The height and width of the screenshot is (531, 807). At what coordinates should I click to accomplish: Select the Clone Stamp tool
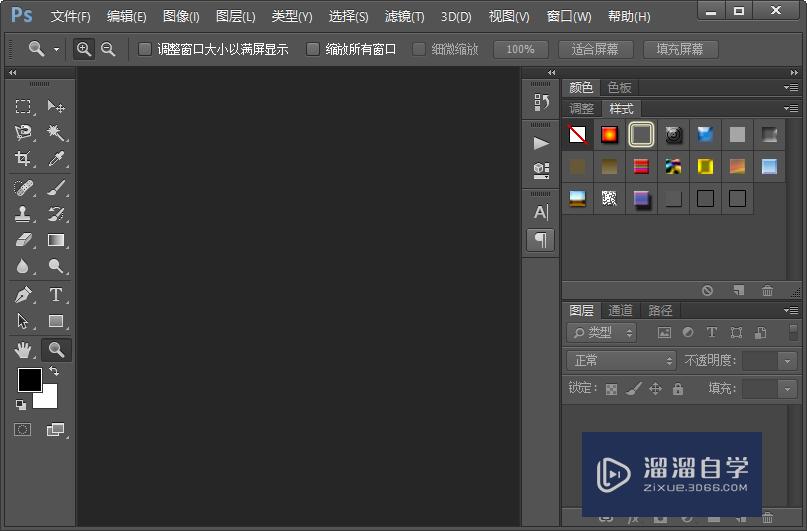coord(23,214)
